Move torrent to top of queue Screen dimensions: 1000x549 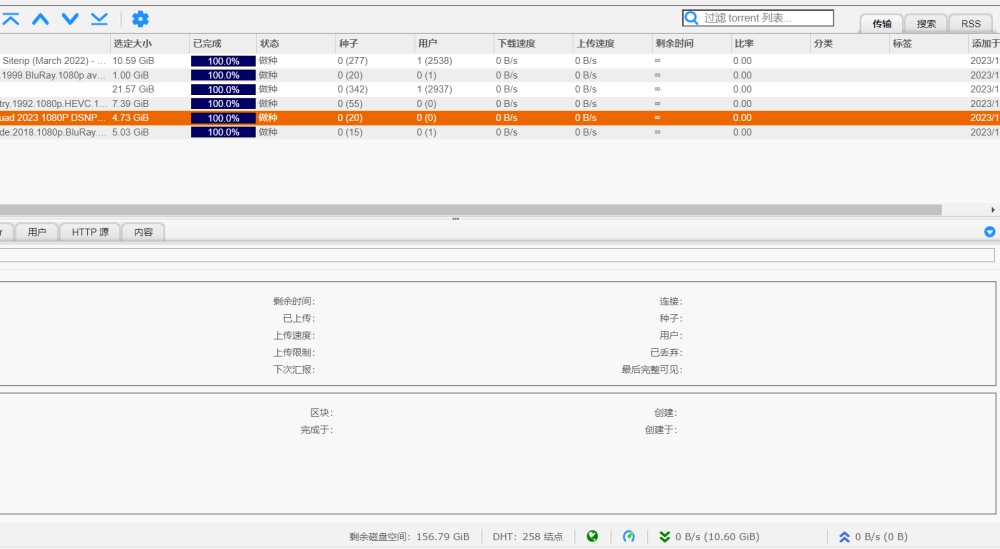pos(10,19)
